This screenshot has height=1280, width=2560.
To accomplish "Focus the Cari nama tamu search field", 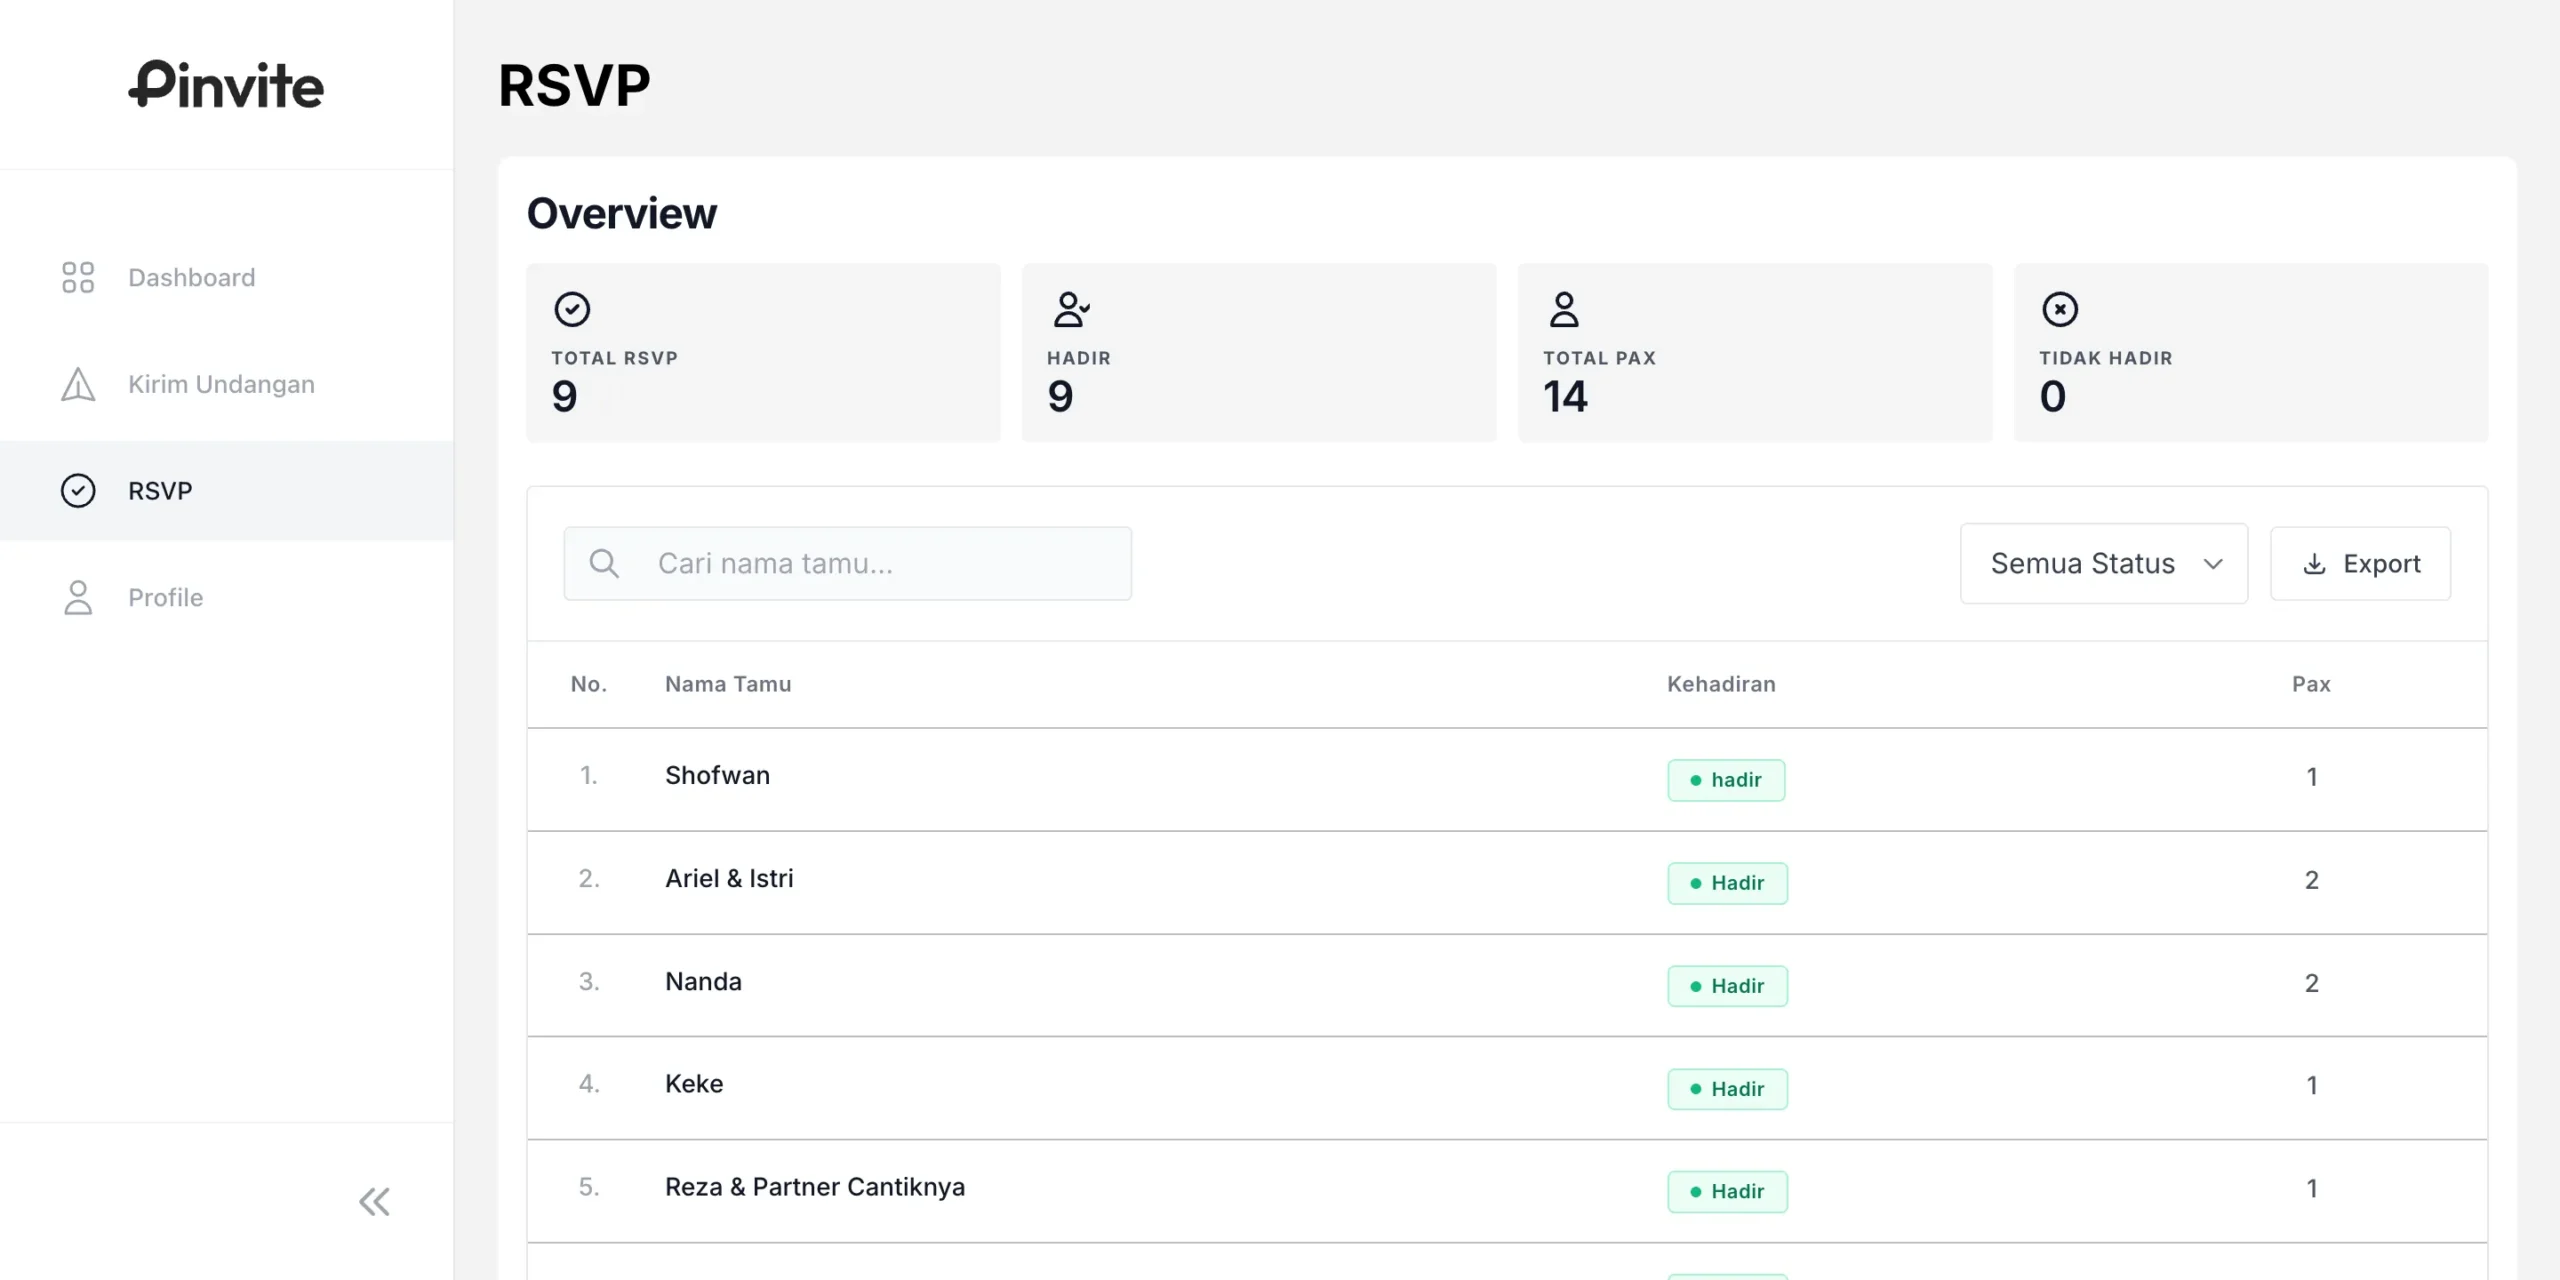I will (x=848, y=564).
